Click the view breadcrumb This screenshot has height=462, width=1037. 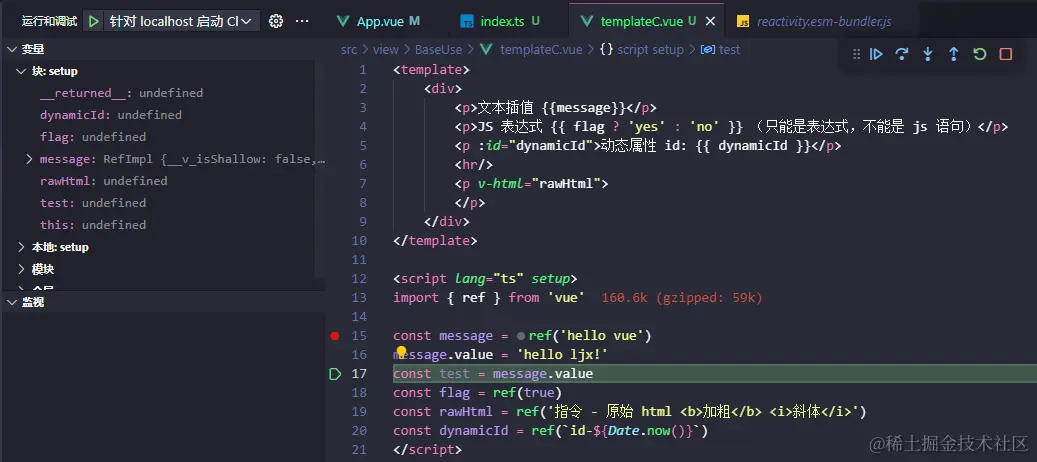(x=386, y=50)
